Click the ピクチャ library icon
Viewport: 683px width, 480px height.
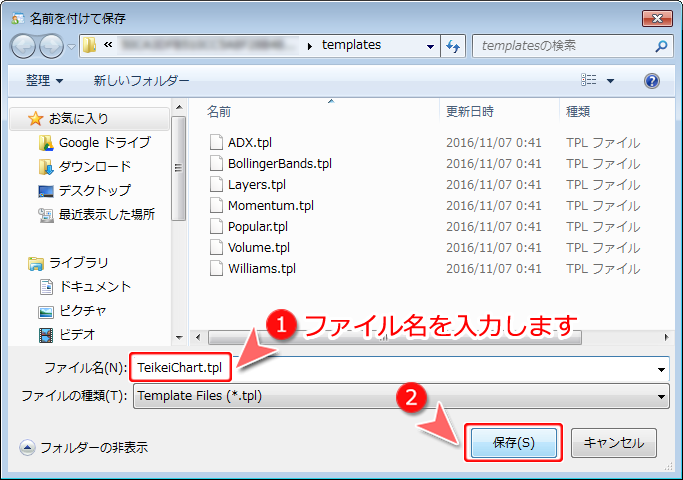click(x=46, y=312)
